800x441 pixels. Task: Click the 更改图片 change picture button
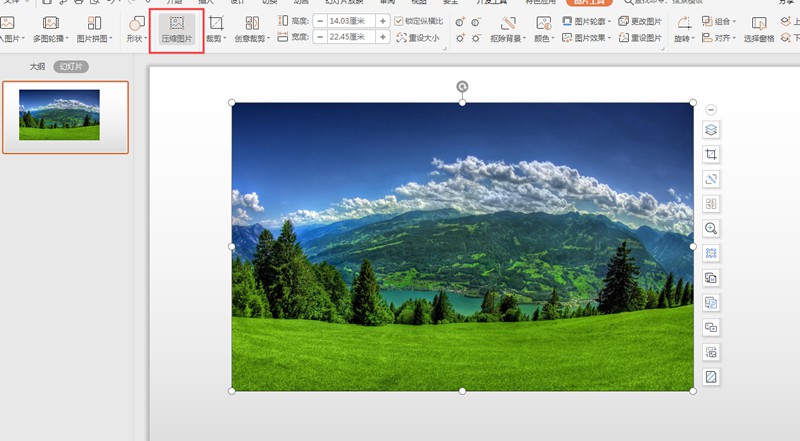tap(640, 21)
